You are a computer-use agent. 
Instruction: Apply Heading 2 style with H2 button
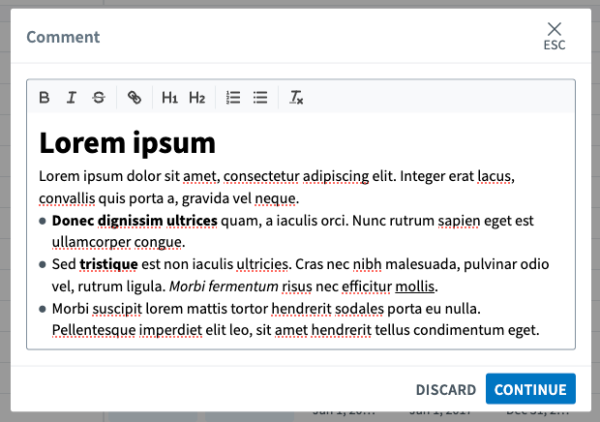point(197,98)
